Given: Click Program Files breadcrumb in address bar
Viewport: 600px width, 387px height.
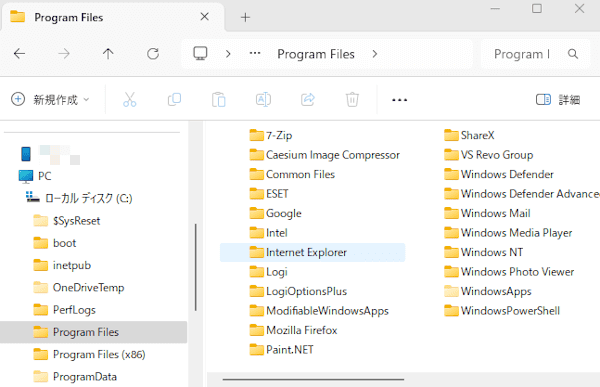Looking at the screenshot, I should (316, 54).
